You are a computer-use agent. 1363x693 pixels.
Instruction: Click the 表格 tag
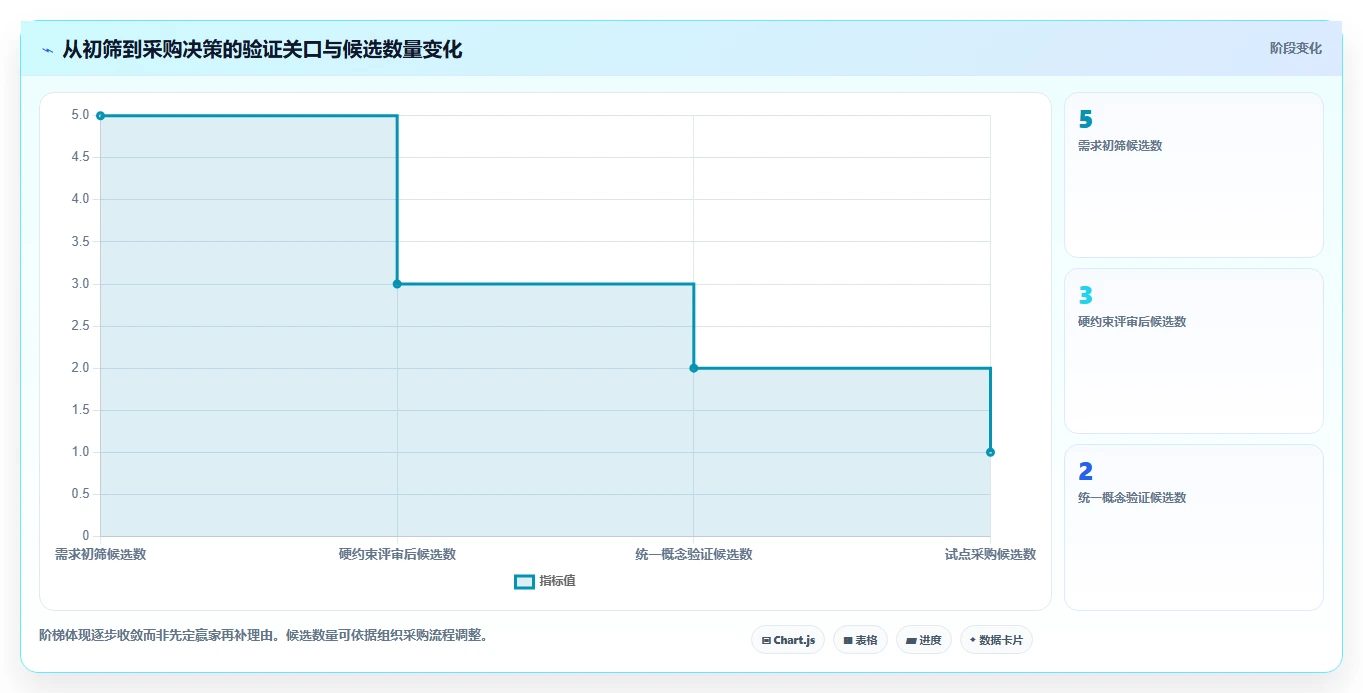coord(860,640)
